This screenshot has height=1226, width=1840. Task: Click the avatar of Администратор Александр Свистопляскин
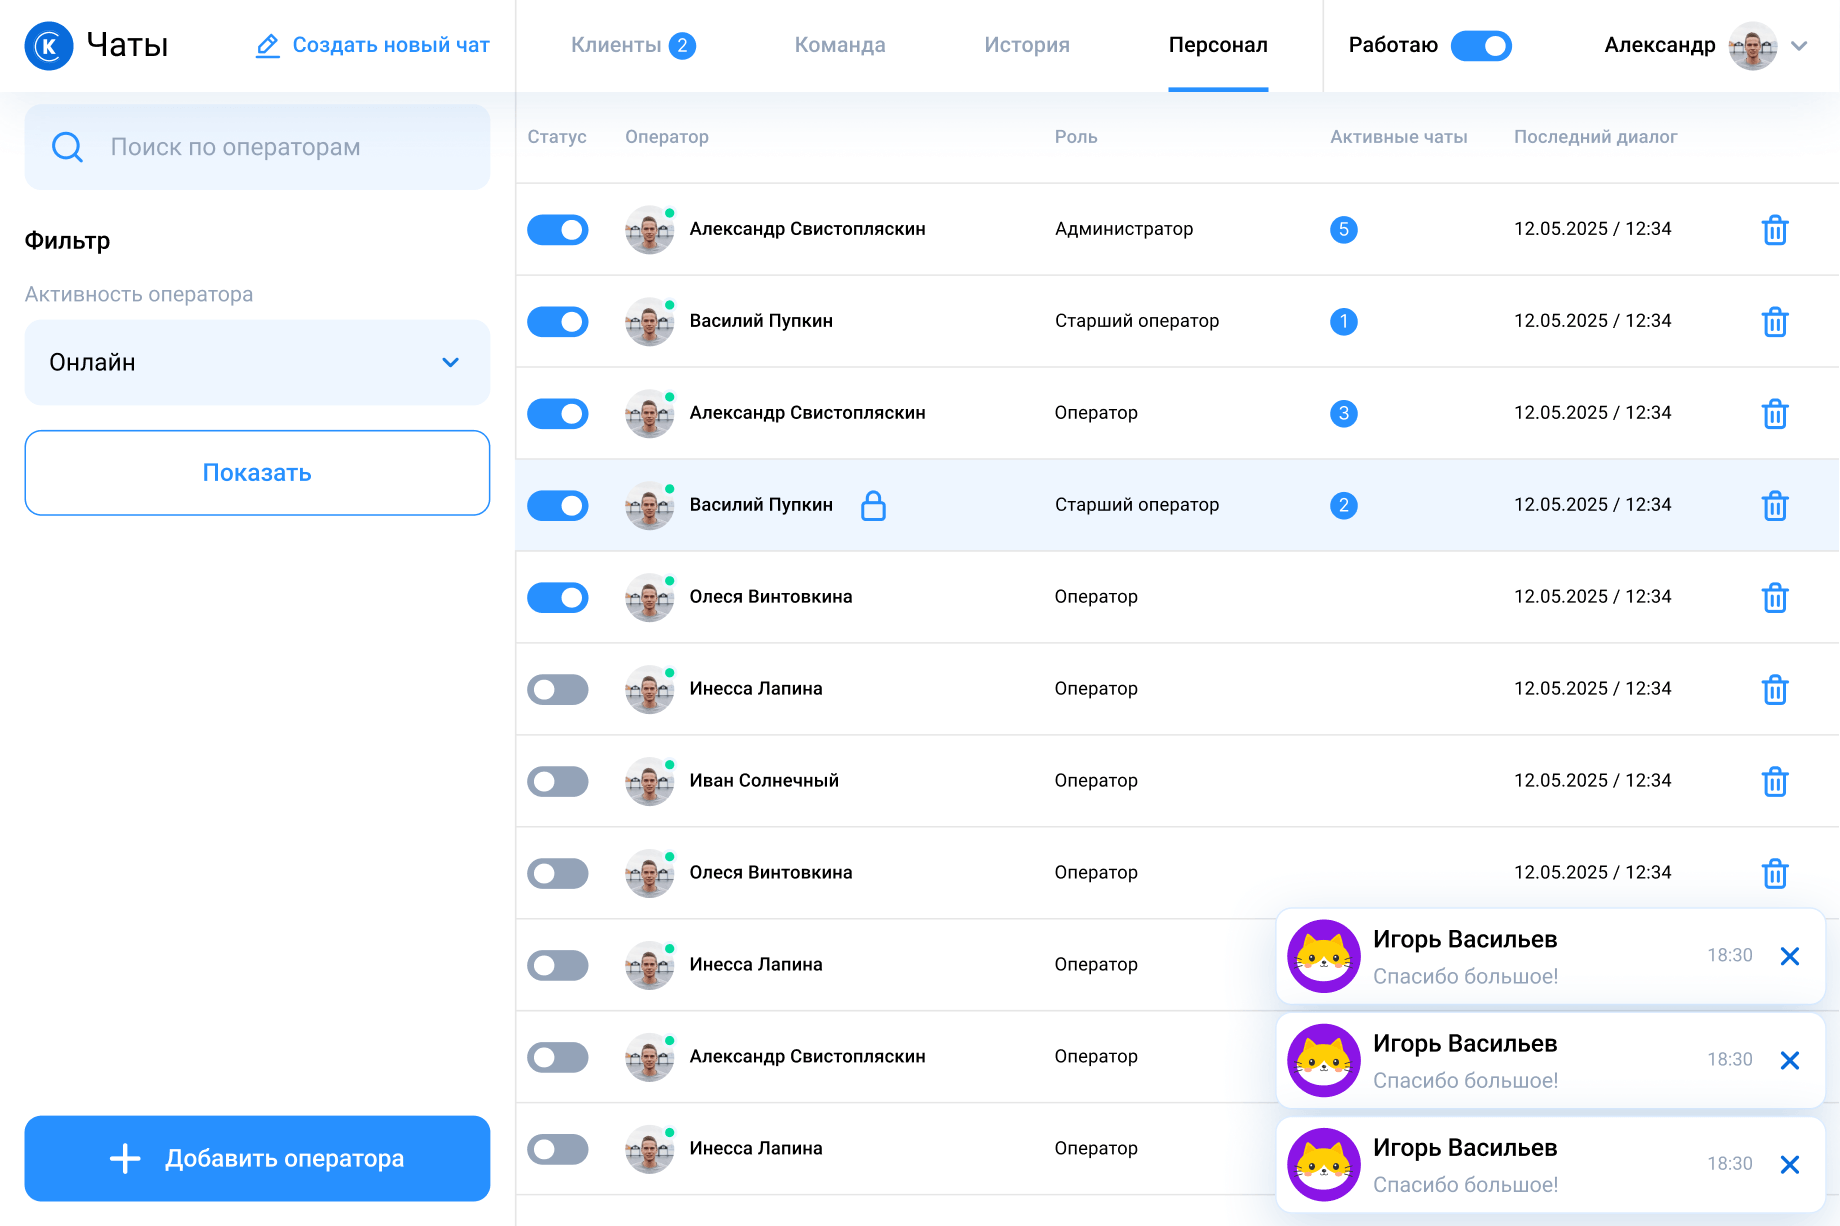point(650,229)
